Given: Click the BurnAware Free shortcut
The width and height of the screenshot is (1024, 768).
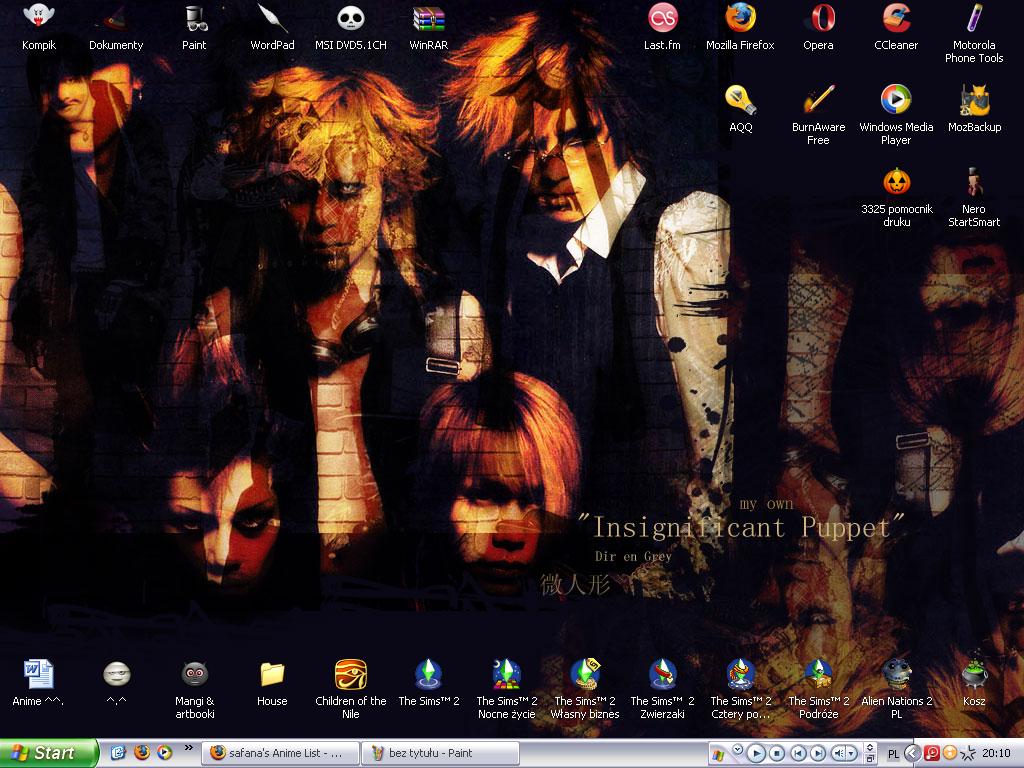Looking at the screenshot, I should click(x=818, y=116).
